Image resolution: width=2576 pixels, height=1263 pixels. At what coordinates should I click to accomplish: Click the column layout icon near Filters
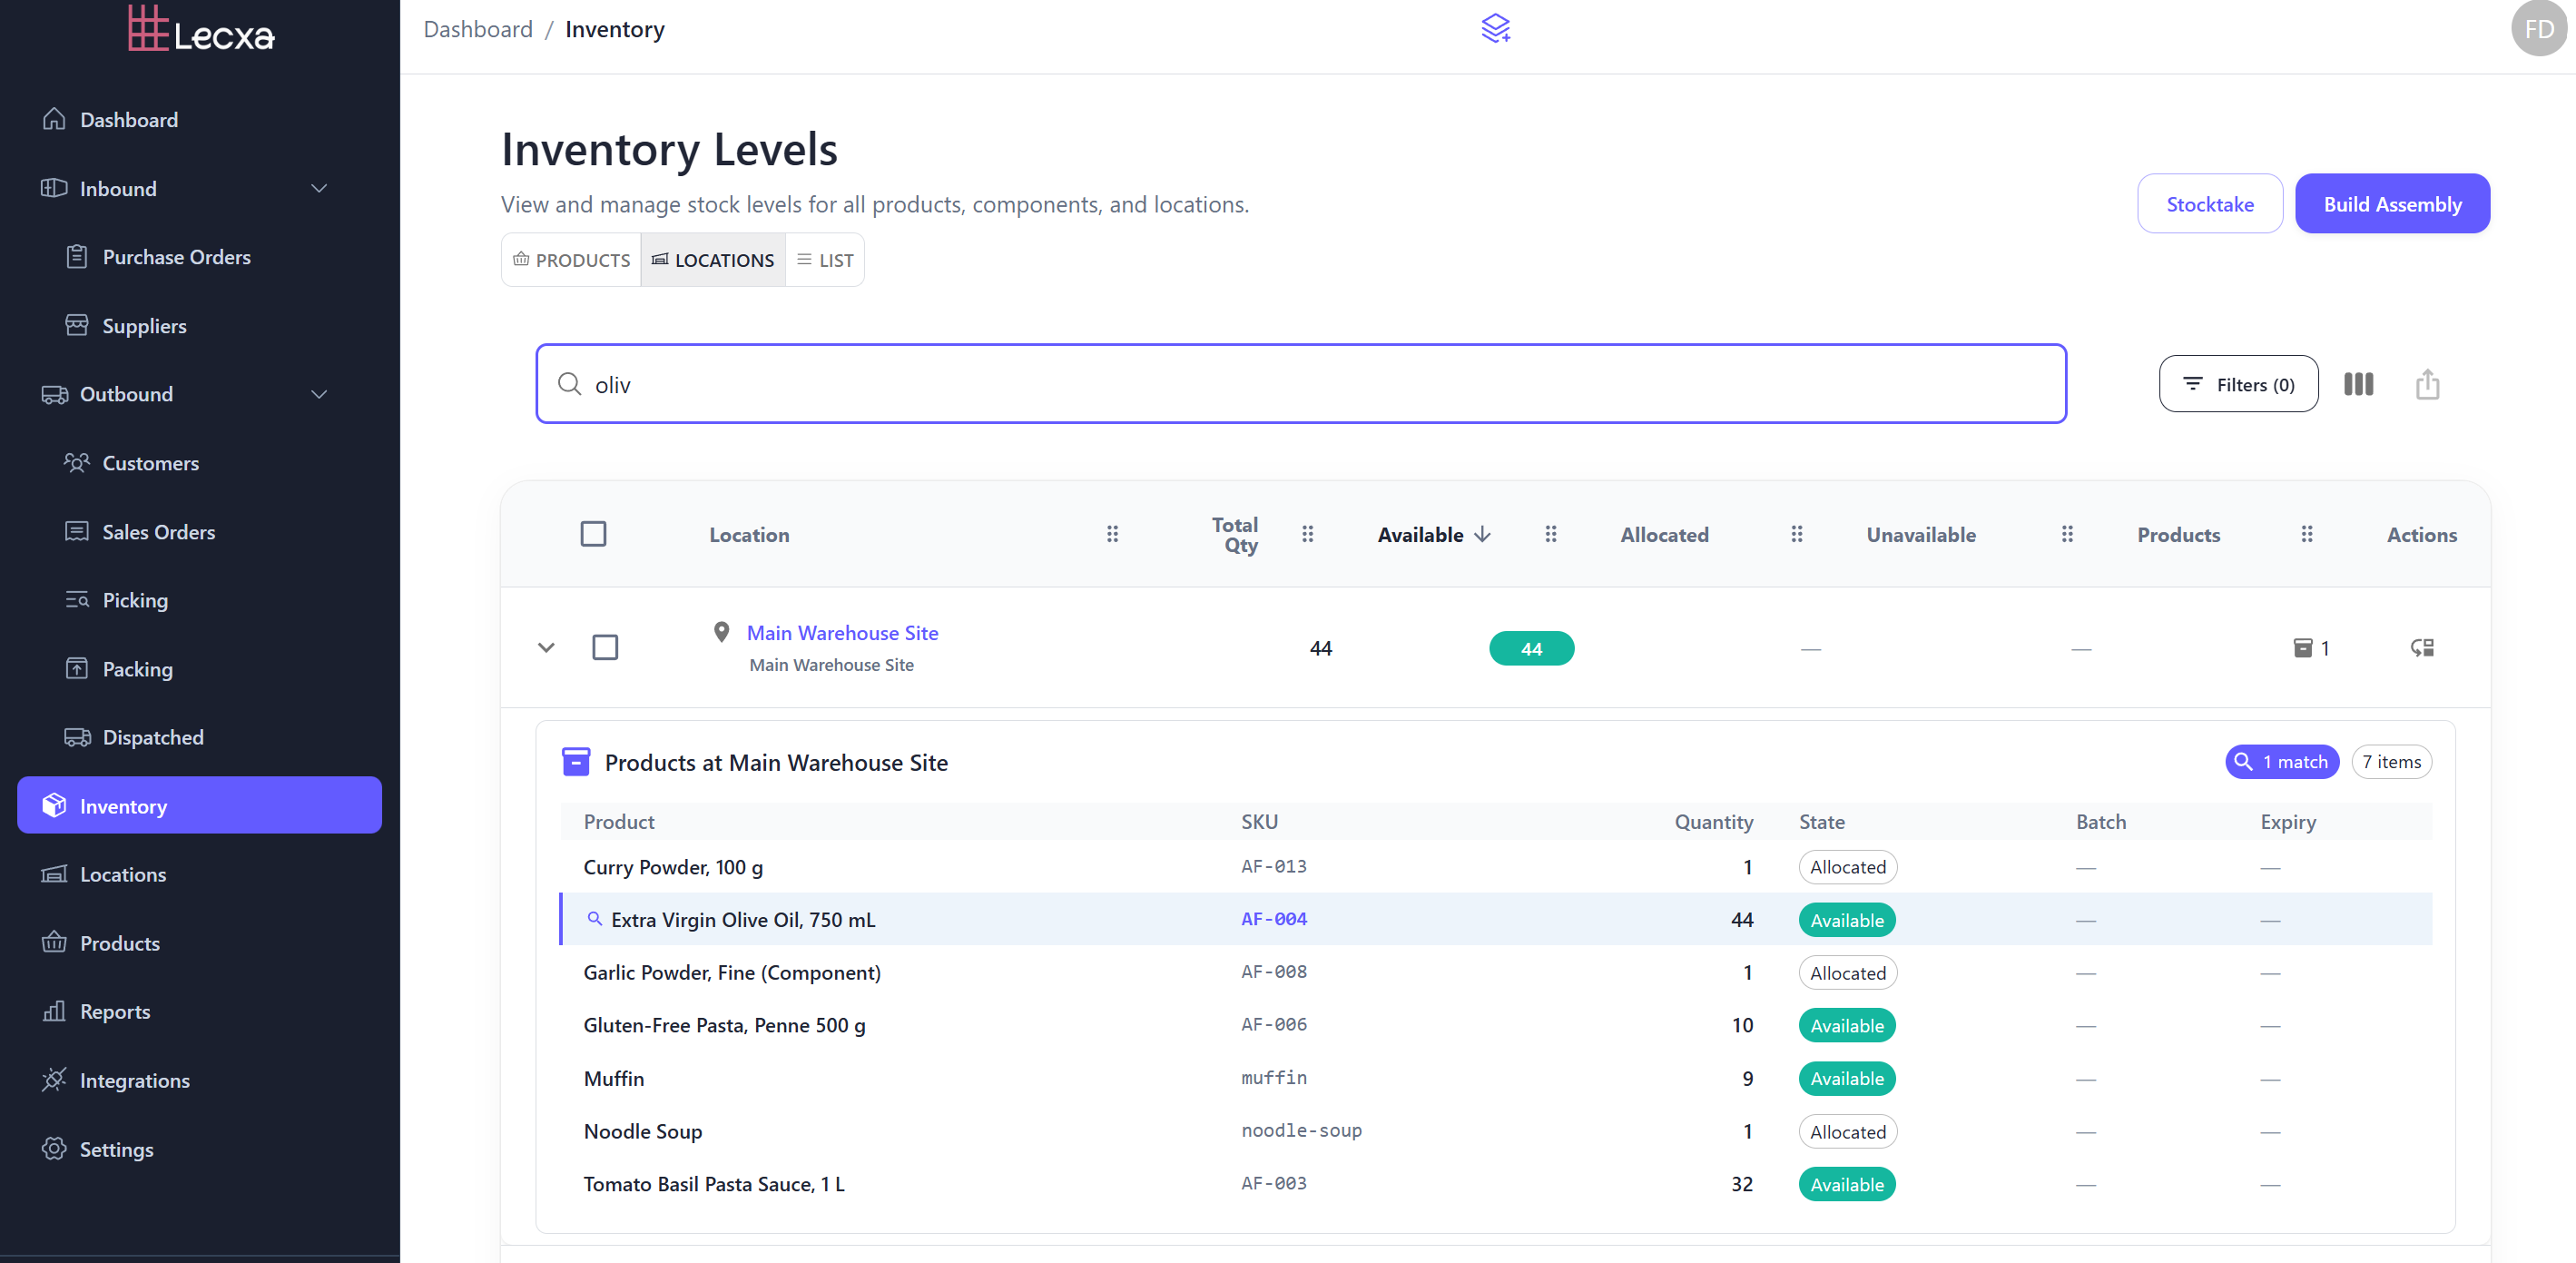[2357, 384]
